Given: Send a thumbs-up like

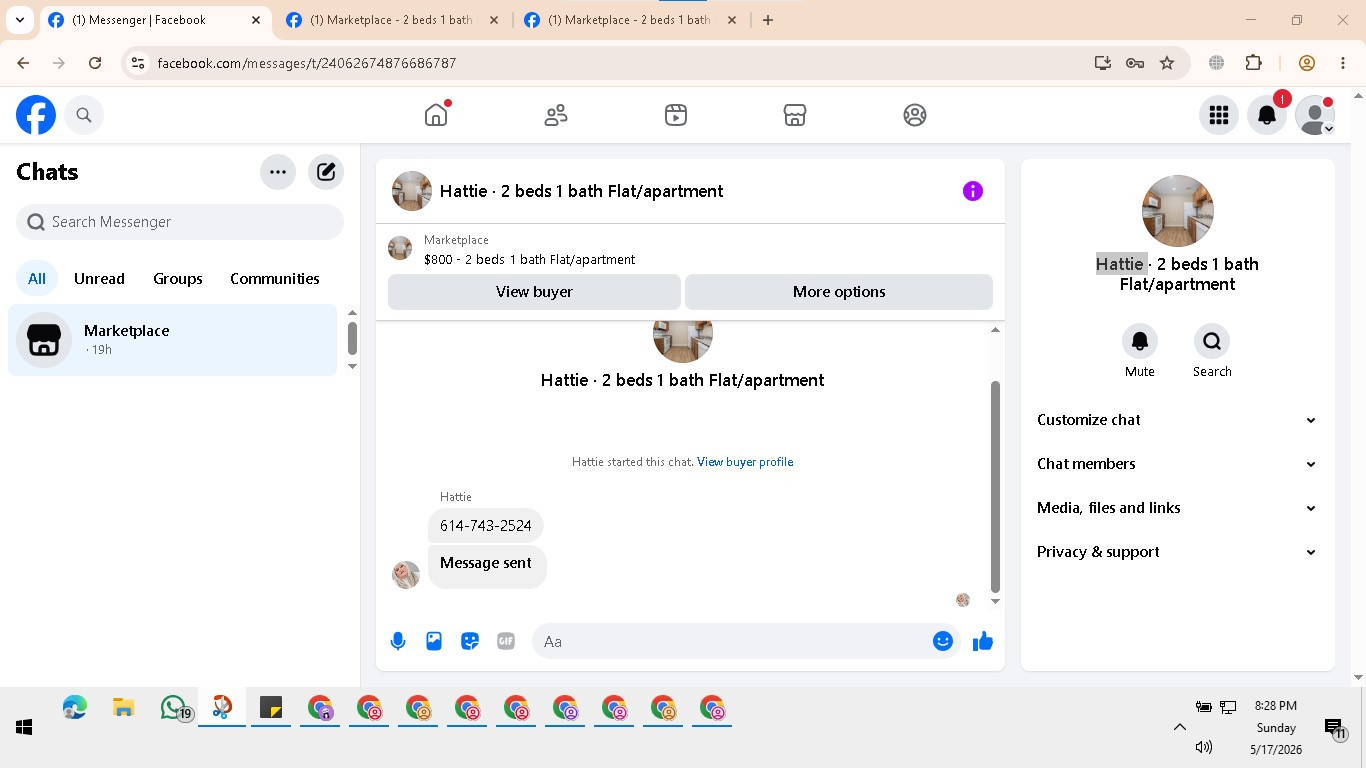Looking at the screenshot, I should coord(983,642).
